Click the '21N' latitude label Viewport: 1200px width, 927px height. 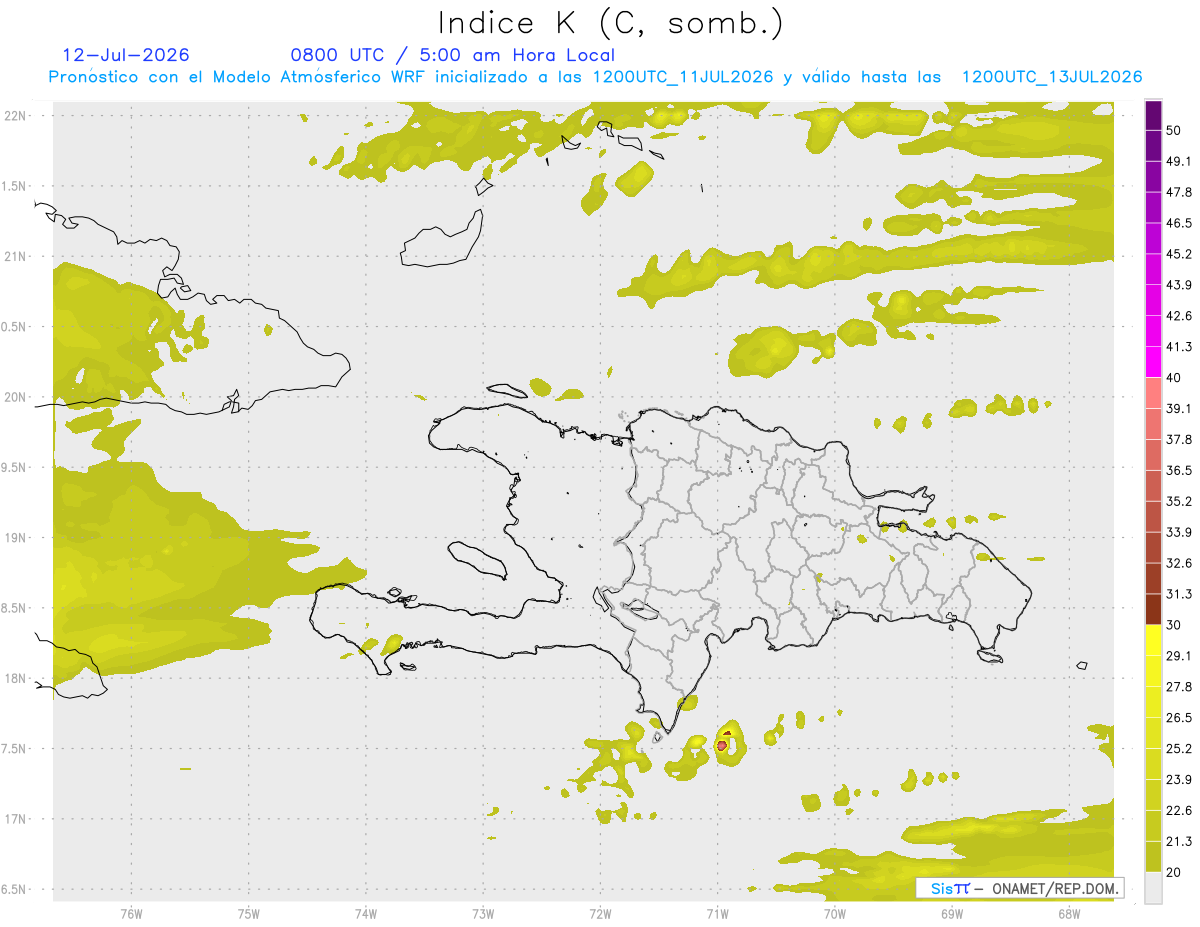16,256
